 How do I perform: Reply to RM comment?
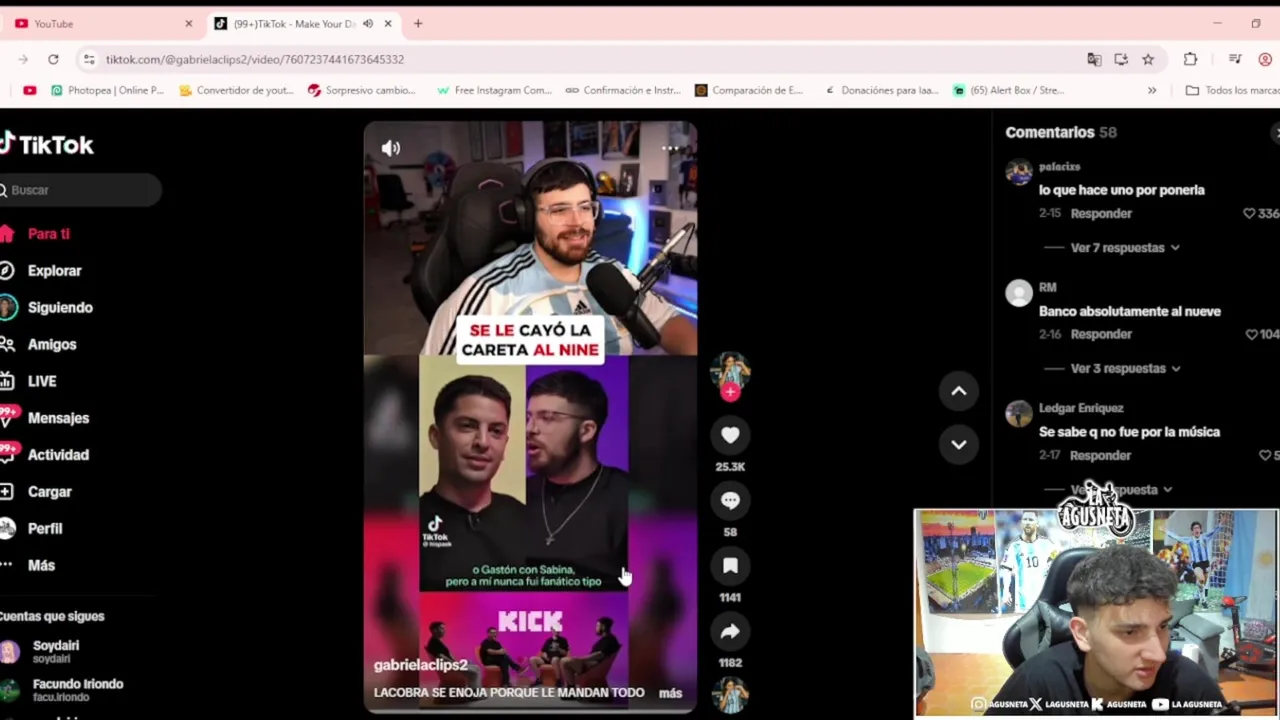pyautogui.click(x=1101, y=335)
